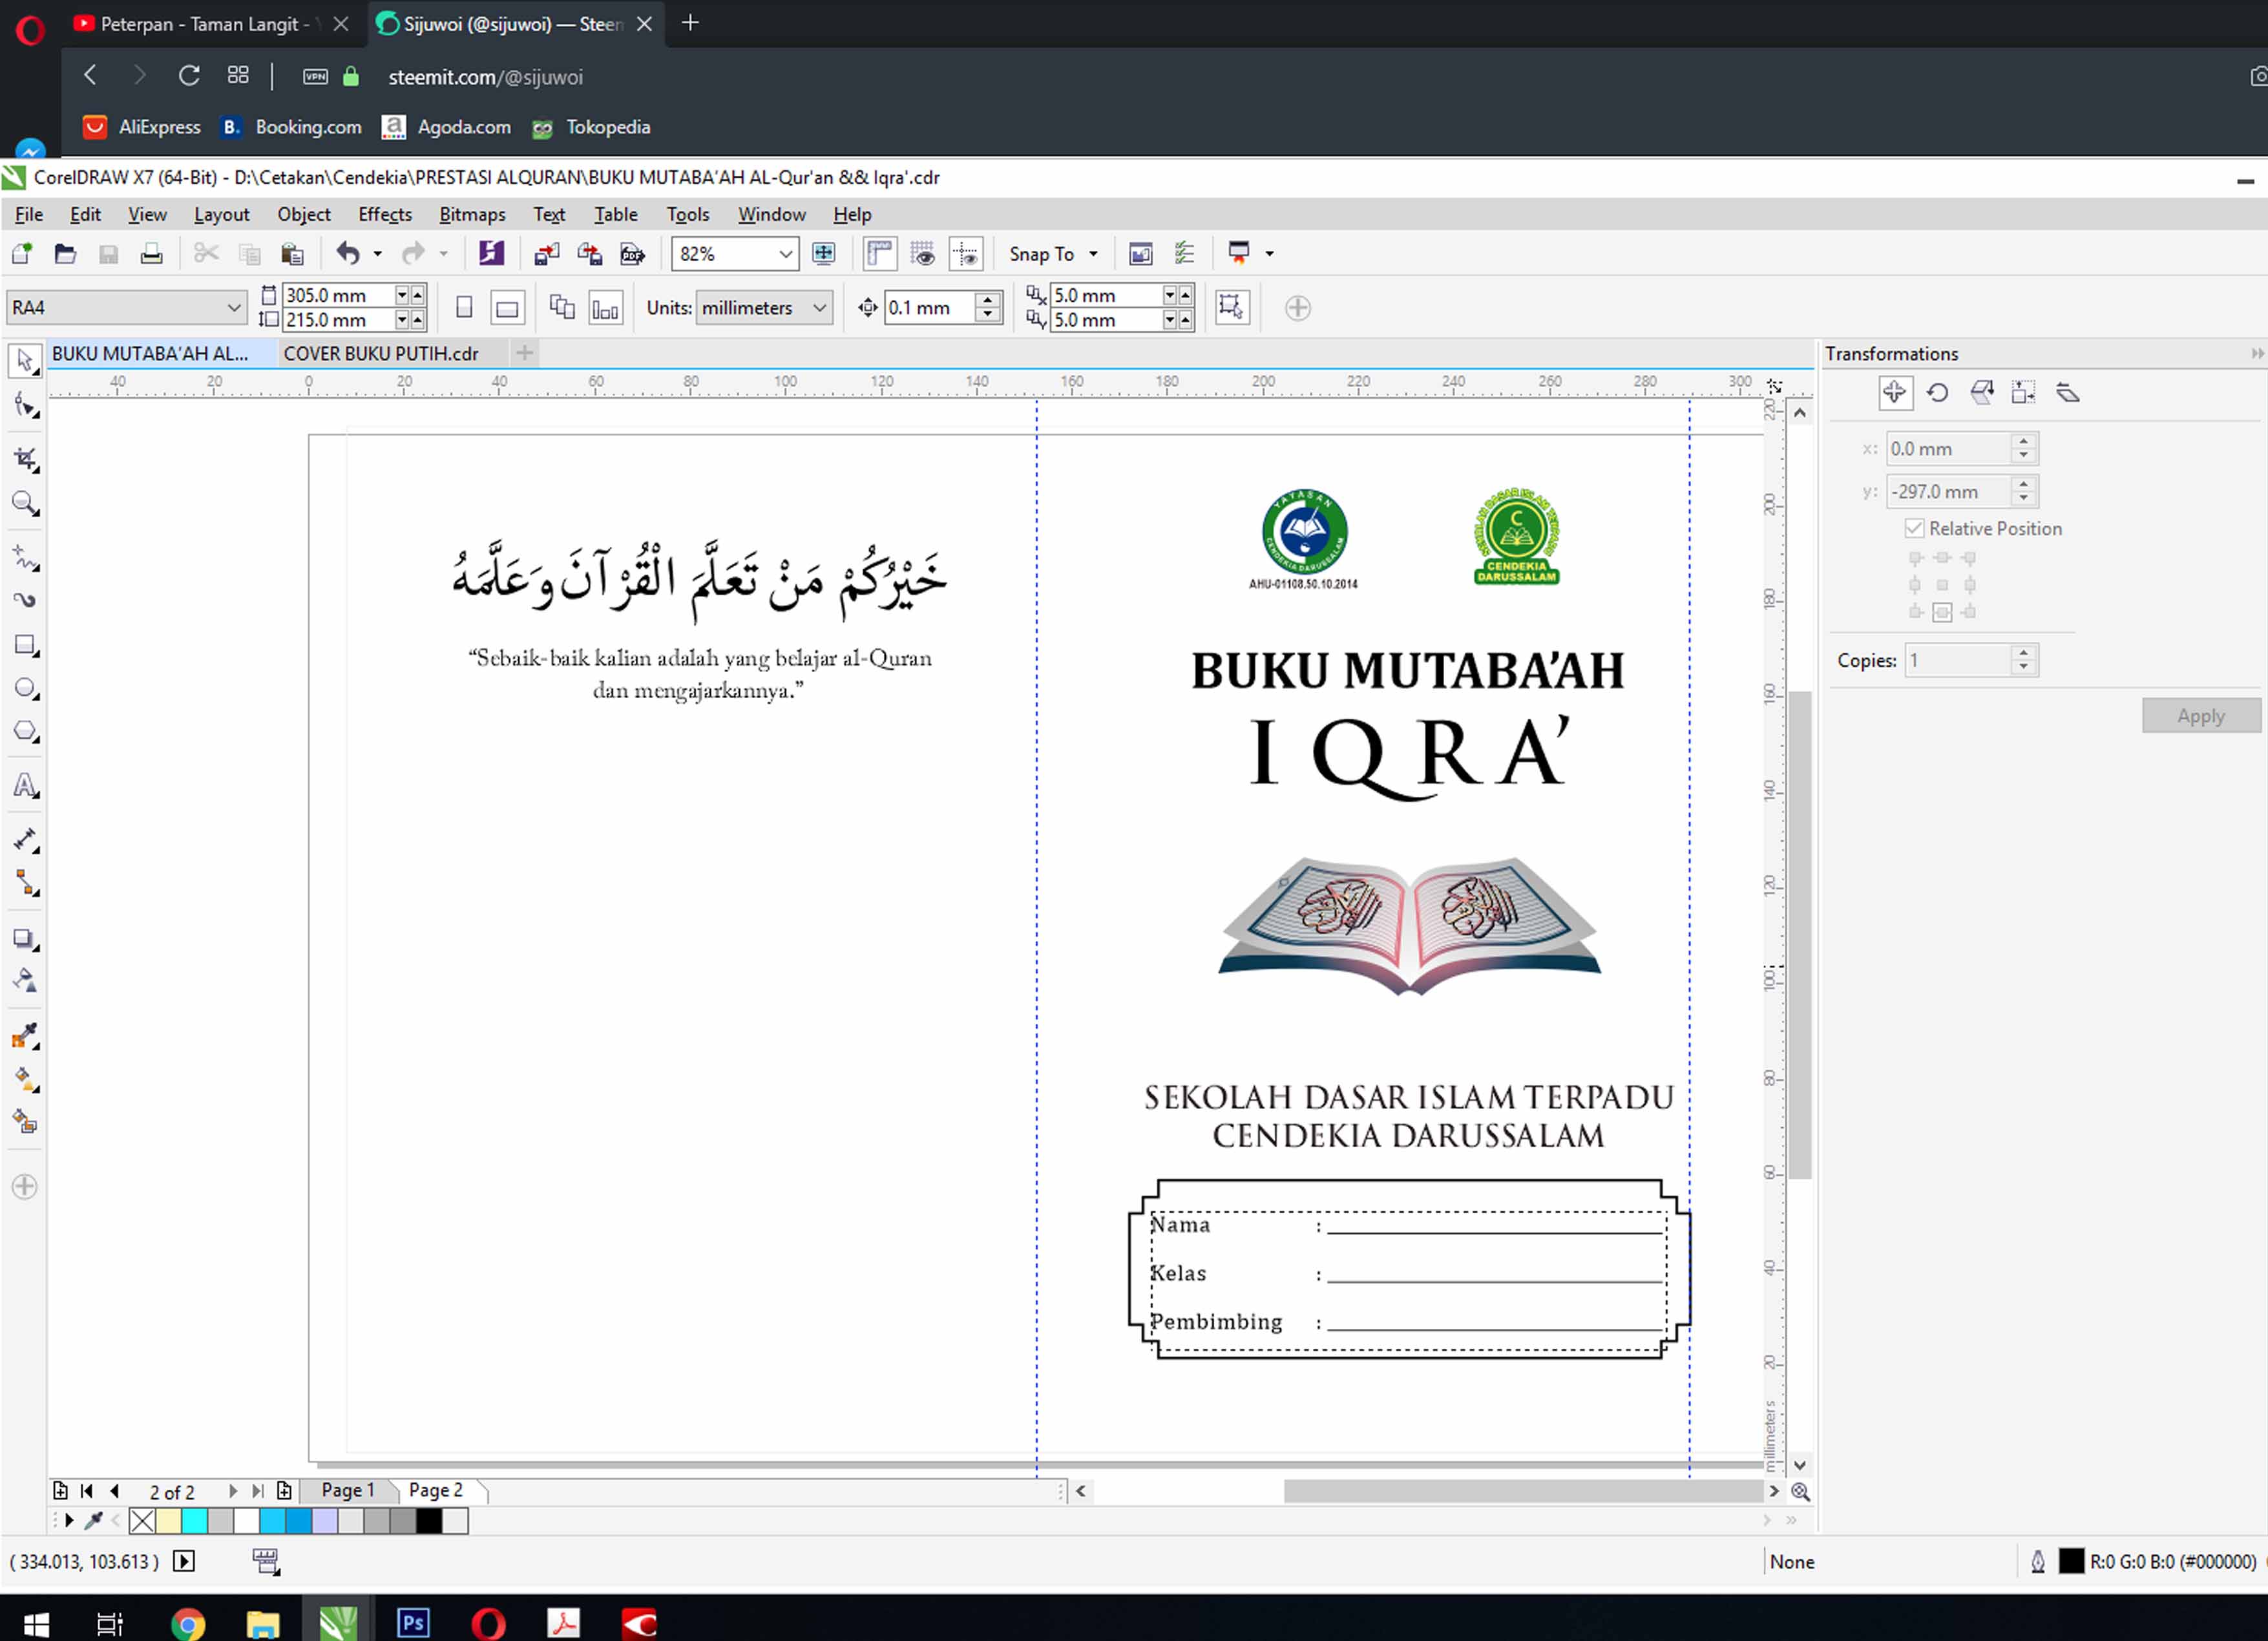Toggle landscape page orientation
Viewport: 2268px width, 1641px height.
[507, 308]
